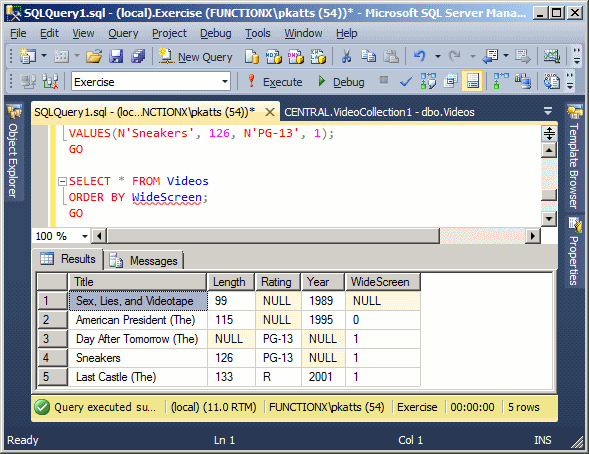Click the Save All icon
Screen dimensions: 589x454
pos(138,57)
